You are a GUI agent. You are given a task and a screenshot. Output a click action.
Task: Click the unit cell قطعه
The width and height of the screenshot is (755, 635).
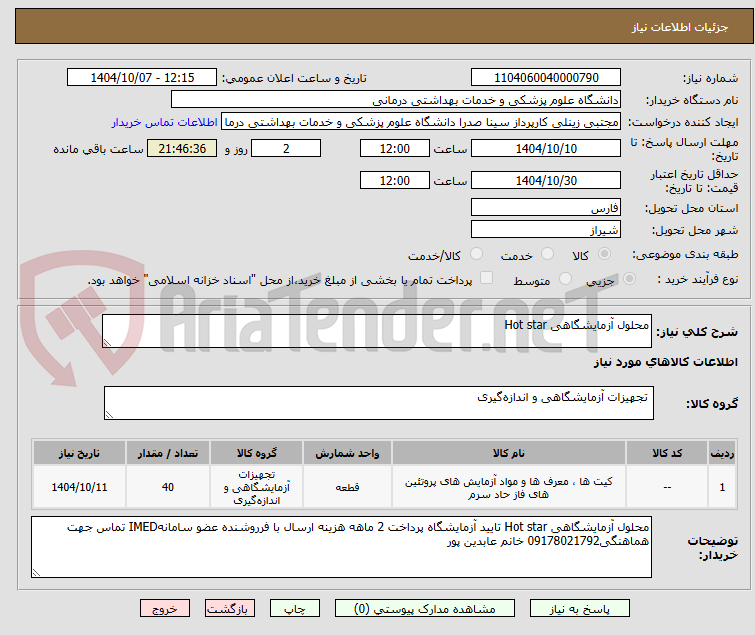point(347,487)
